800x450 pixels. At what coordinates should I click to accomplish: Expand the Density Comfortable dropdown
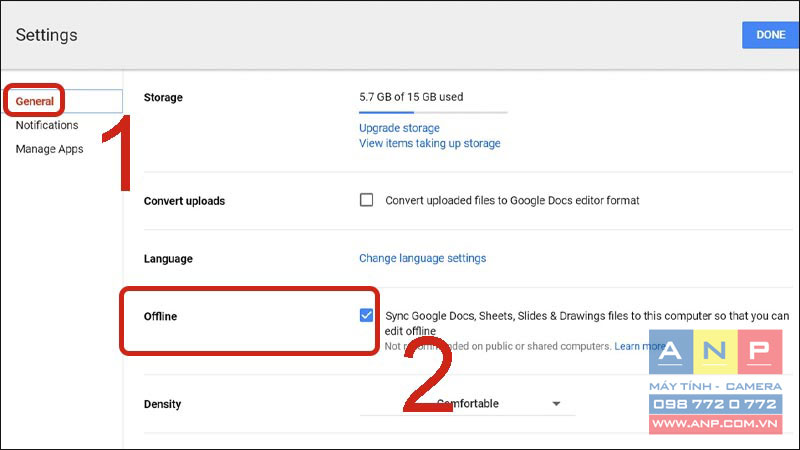(467, 404)
